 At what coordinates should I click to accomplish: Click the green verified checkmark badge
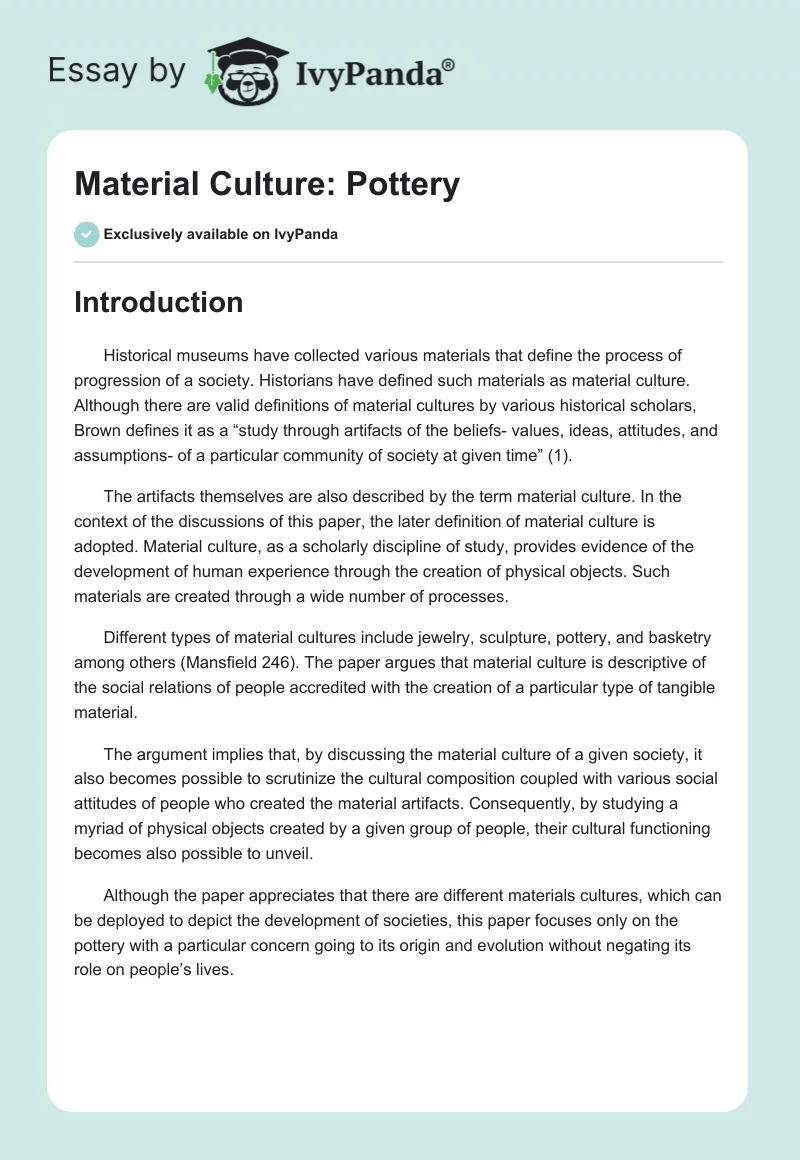(85, 234)
